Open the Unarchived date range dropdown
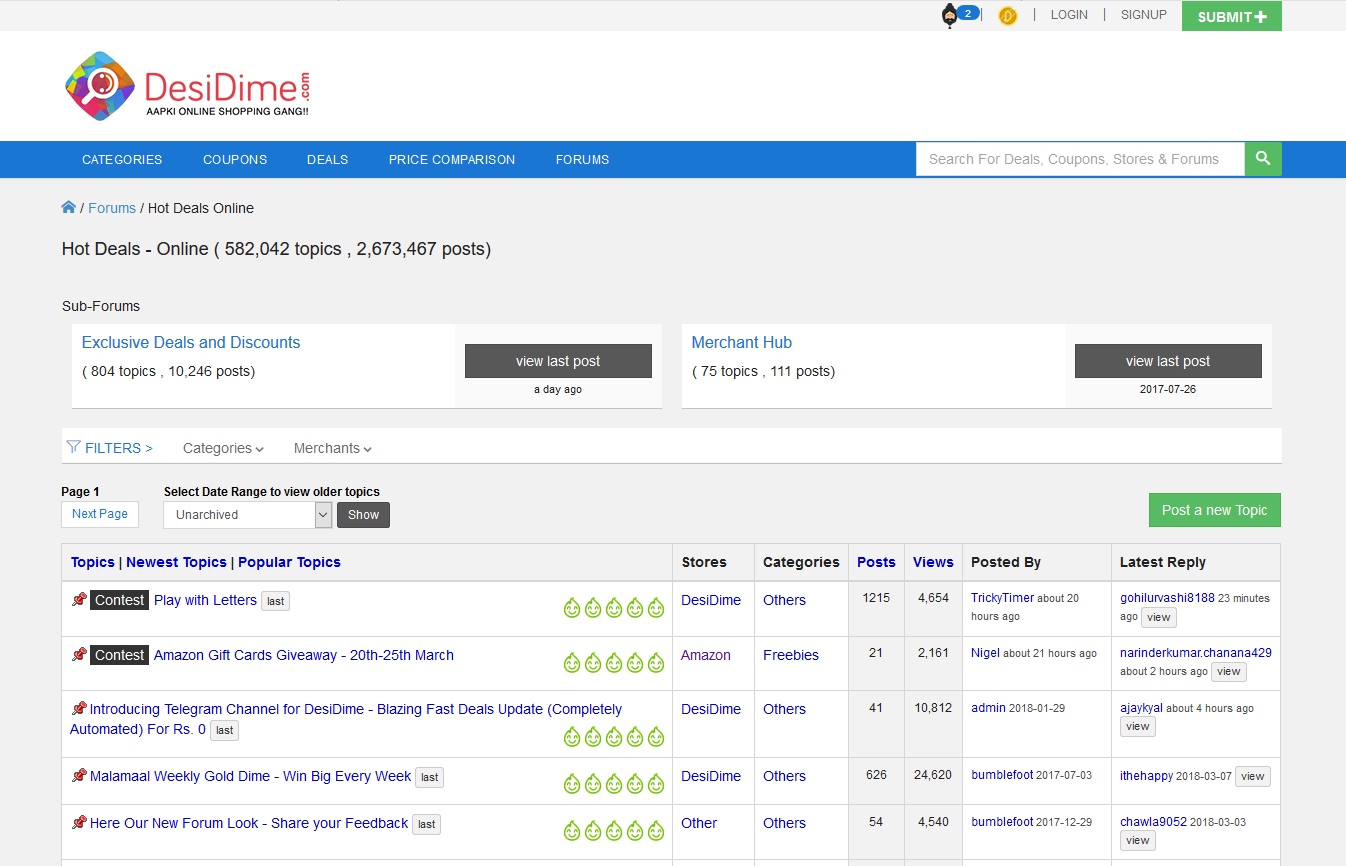1346x866 pixels. click(247, 515)
